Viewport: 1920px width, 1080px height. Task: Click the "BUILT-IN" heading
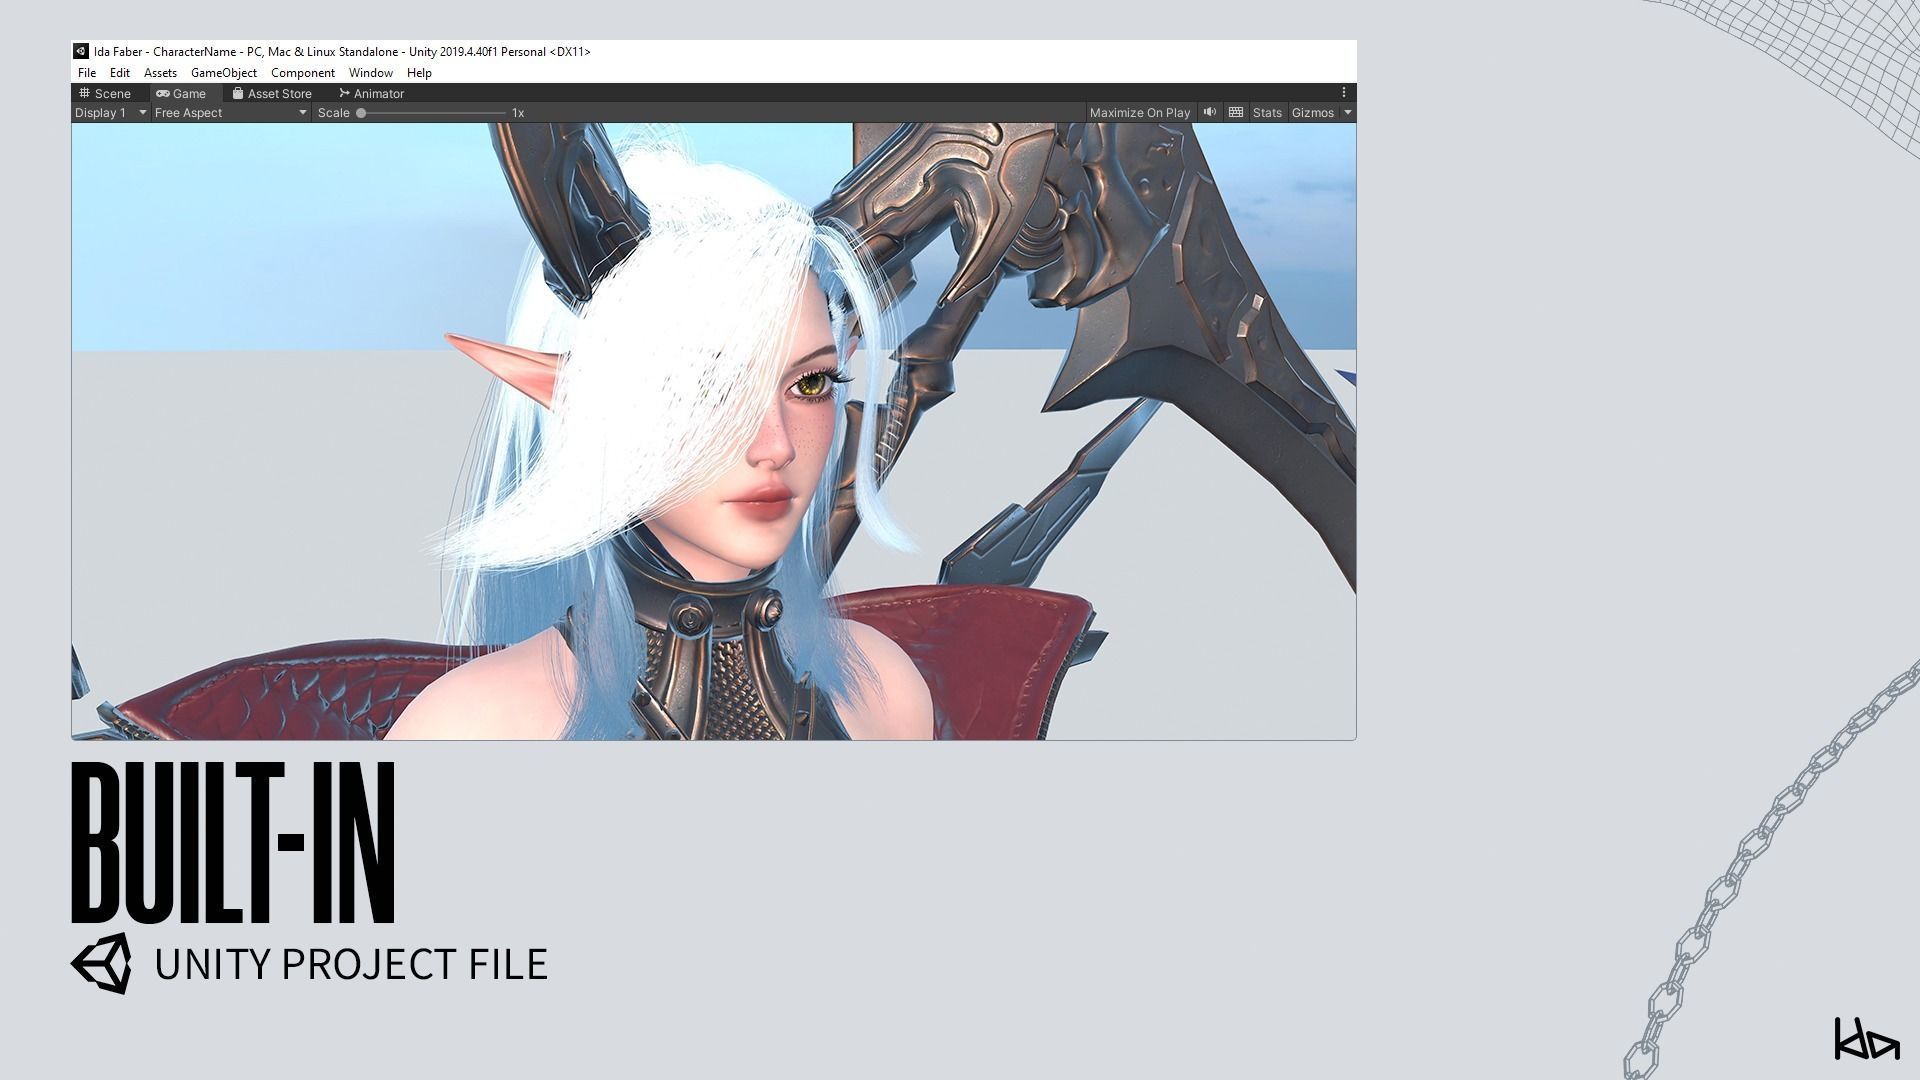pos(233,842)
